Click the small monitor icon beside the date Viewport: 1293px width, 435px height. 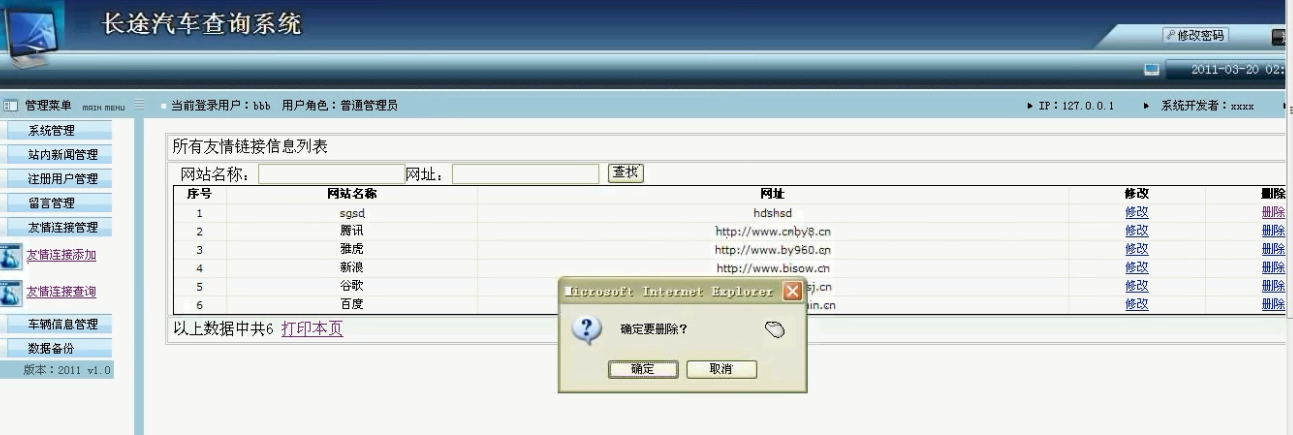(x=1151, y=70)
